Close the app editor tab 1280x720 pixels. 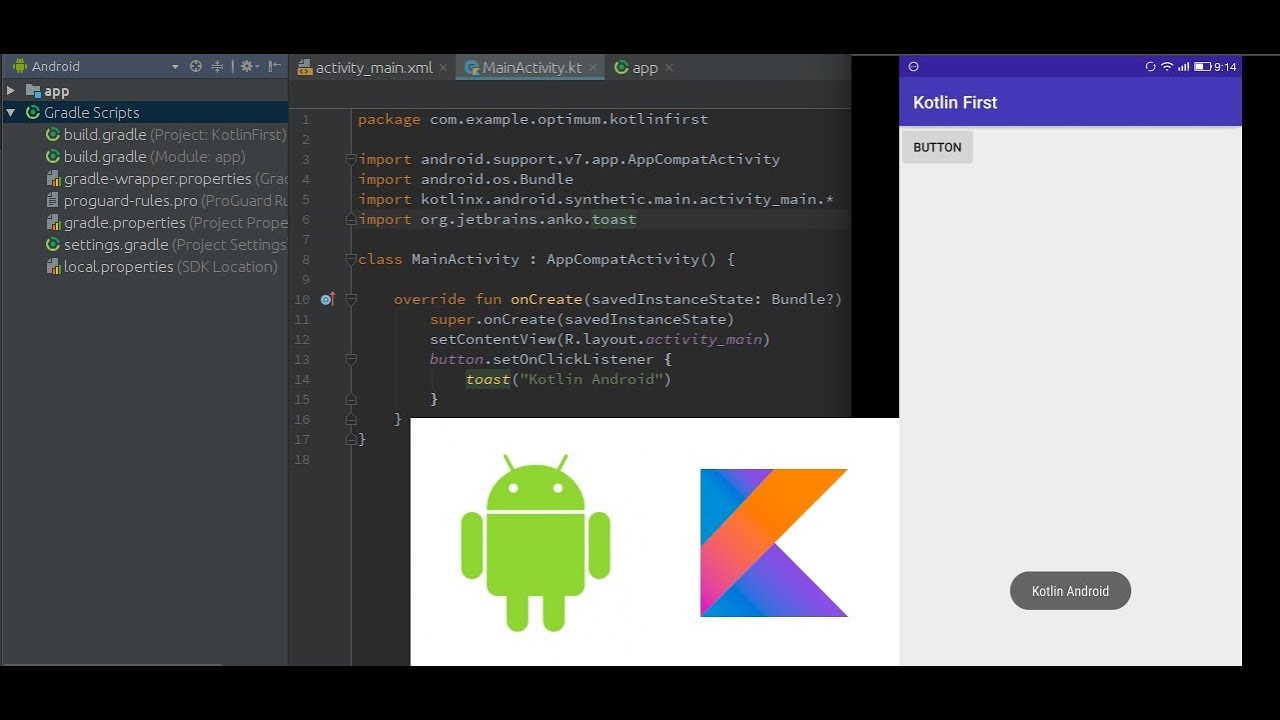[669, 68]
